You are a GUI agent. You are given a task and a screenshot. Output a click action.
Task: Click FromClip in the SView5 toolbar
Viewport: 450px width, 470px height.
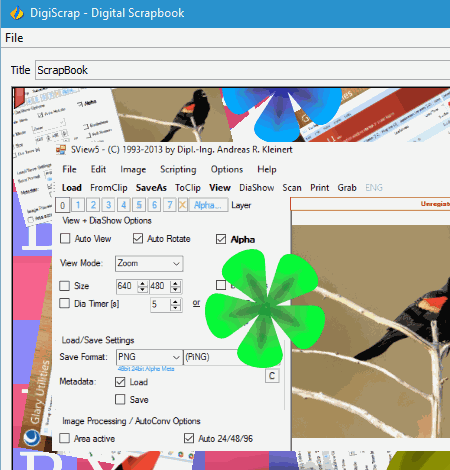[109, 188]
